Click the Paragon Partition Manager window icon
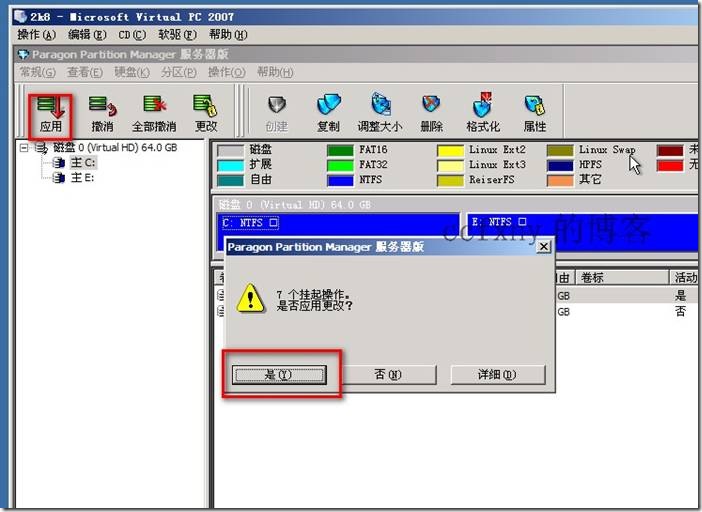This screenshot has width=702, height=512. click(23, 55)
